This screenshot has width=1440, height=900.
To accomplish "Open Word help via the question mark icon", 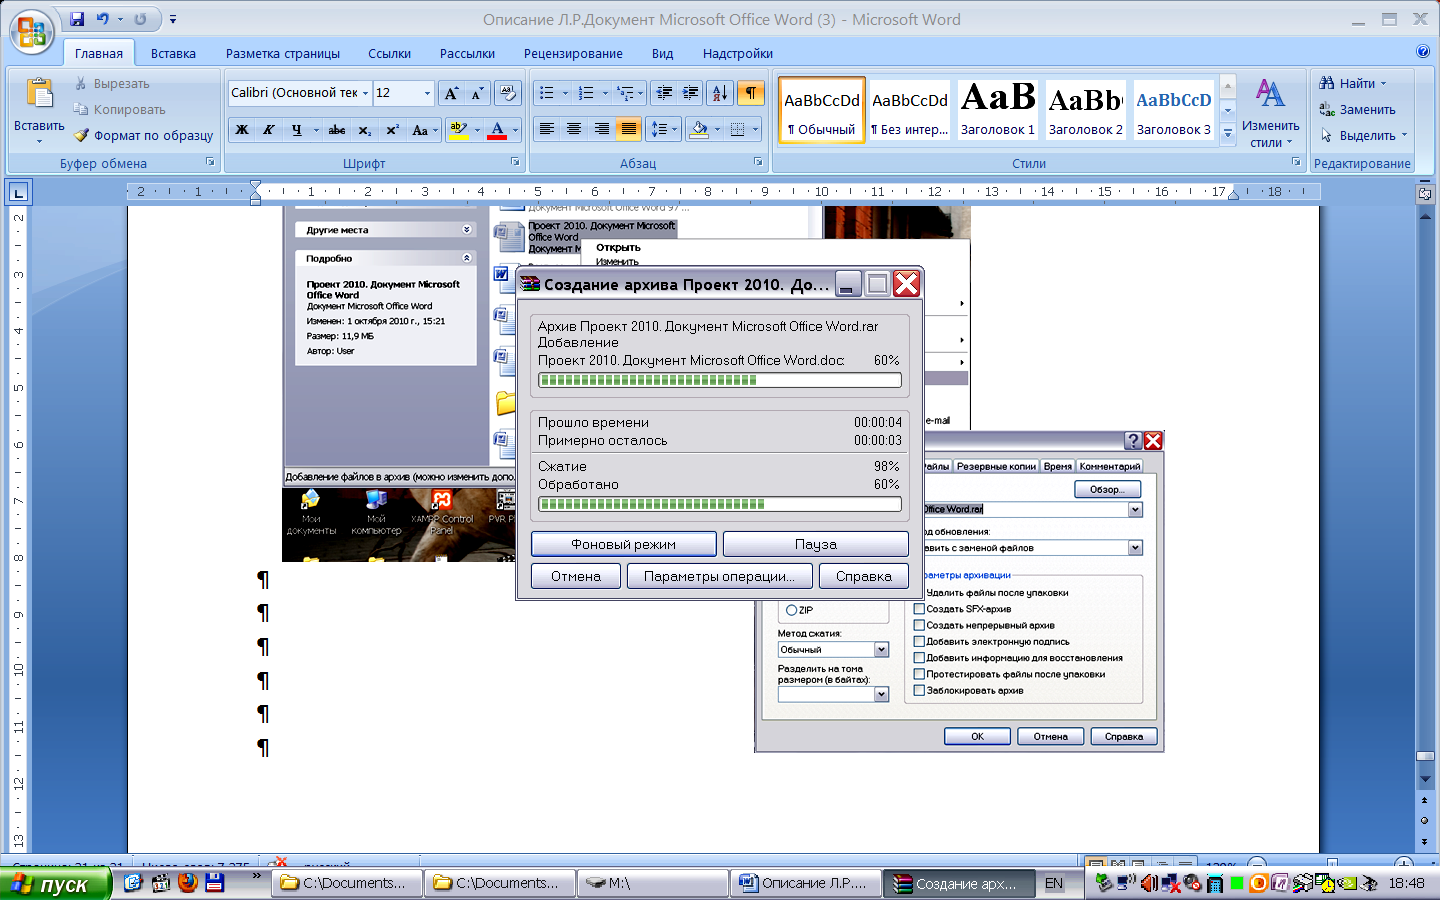I will [1423, 51].
